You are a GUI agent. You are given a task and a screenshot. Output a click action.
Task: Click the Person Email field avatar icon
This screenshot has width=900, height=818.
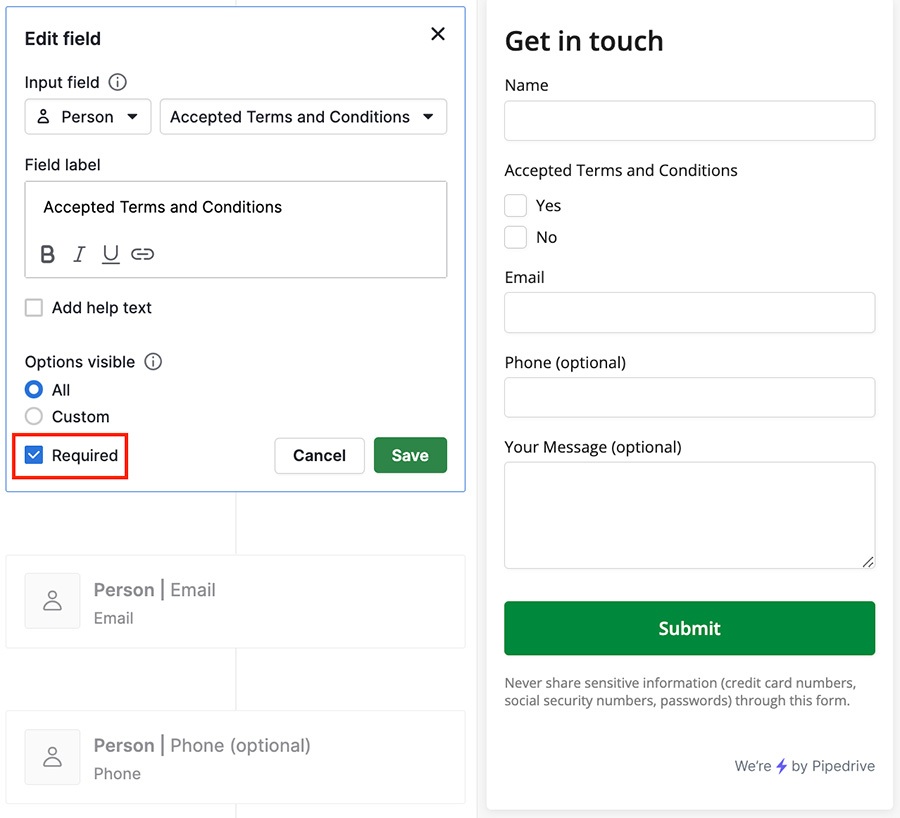pyautogui.click(x=52, y=600)
